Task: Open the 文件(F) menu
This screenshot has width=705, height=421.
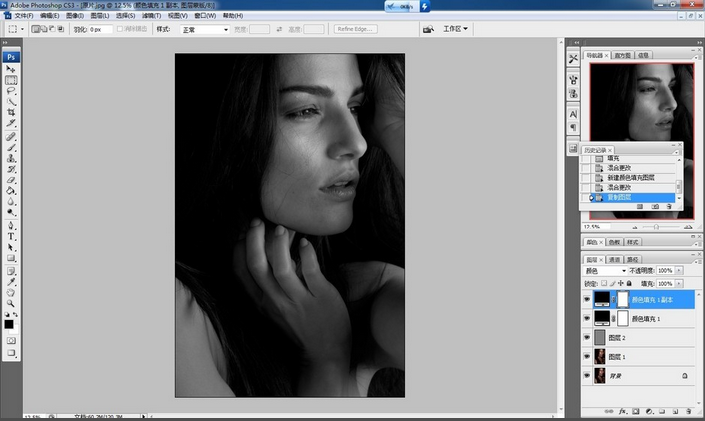Action: pyautogui.click(x=24, y=16)
